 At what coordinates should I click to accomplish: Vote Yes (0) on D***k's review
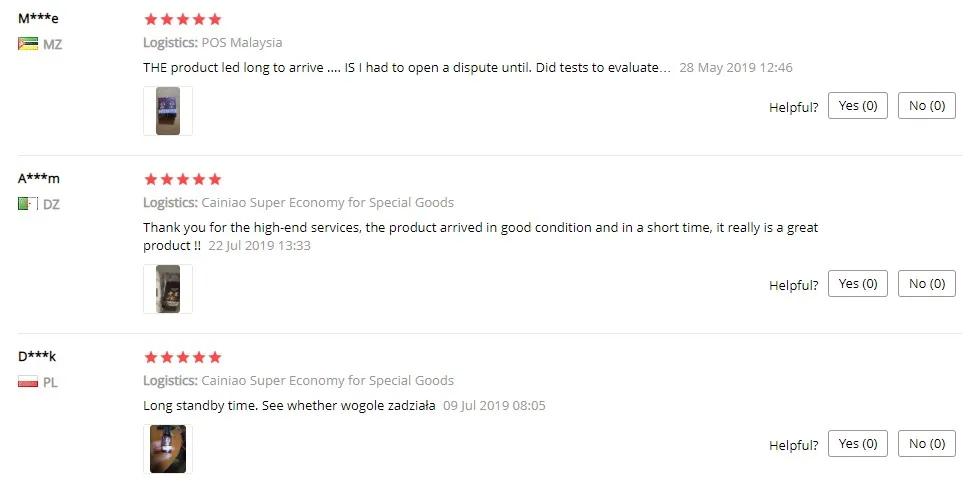pos(857,444)
